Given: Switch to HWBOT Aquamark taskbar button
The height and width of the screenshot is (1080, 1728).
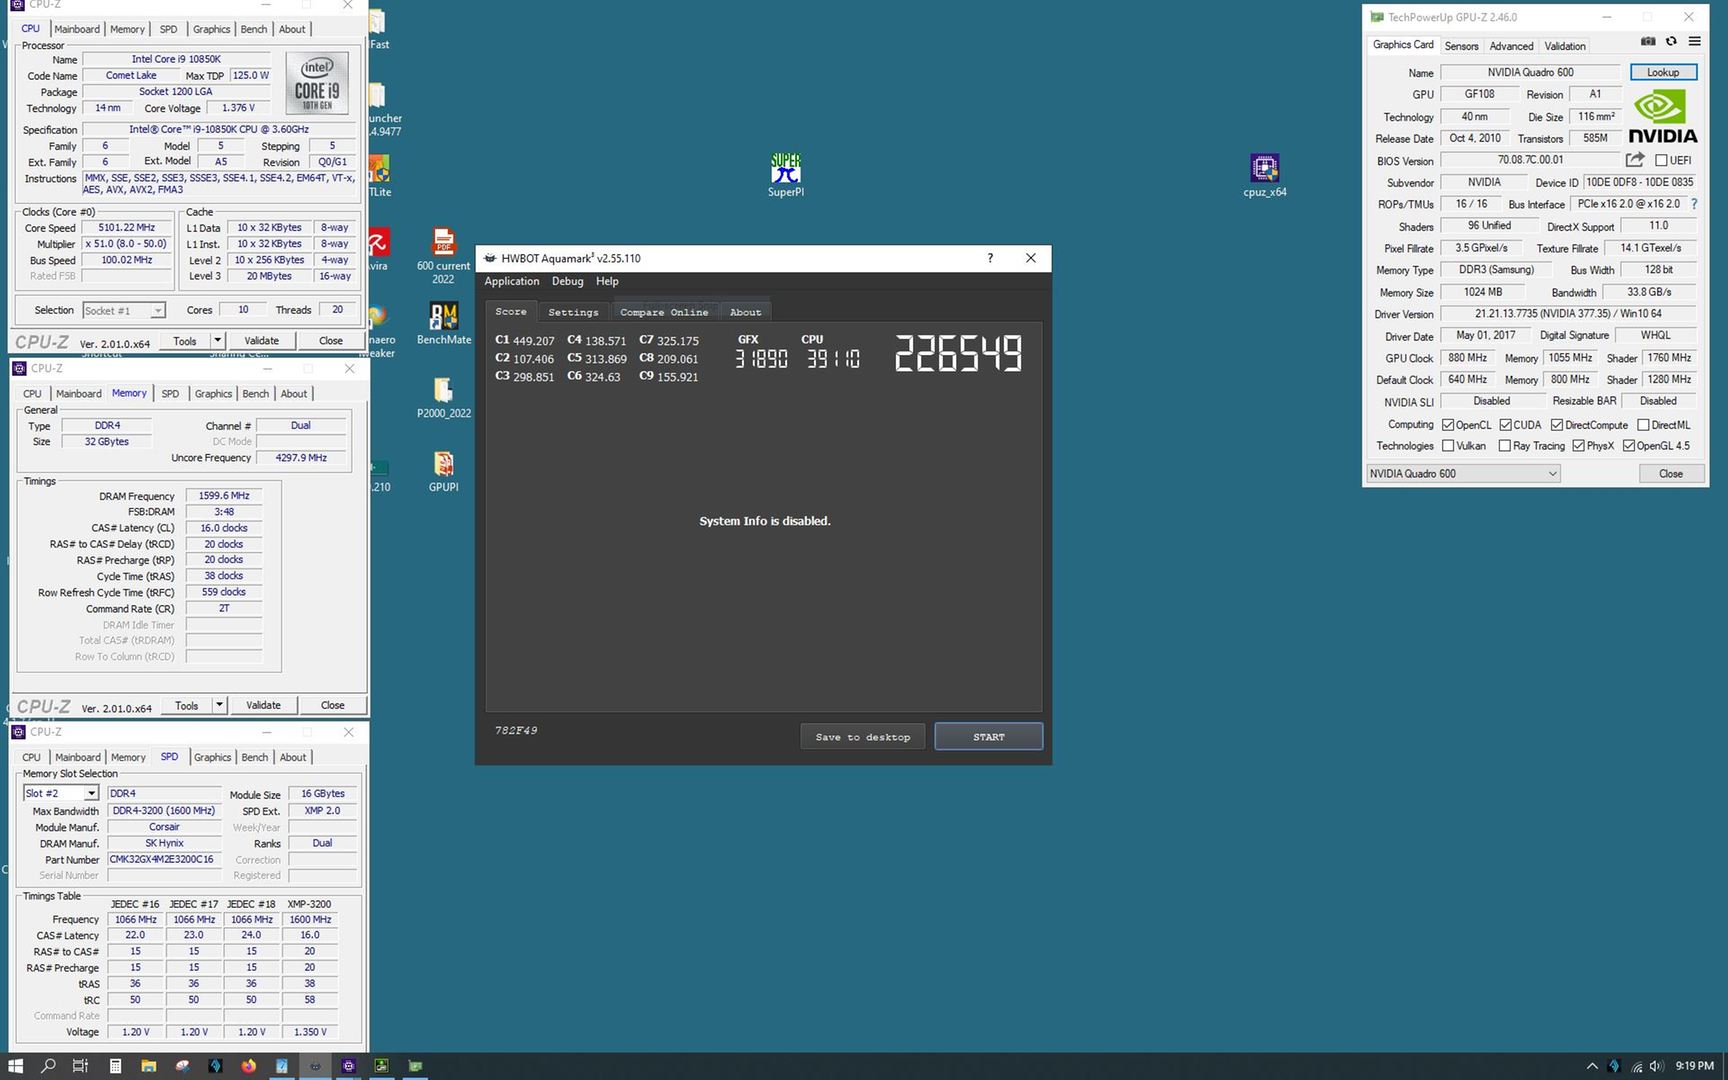Looking at the screenshot, I should point(315,1066).
